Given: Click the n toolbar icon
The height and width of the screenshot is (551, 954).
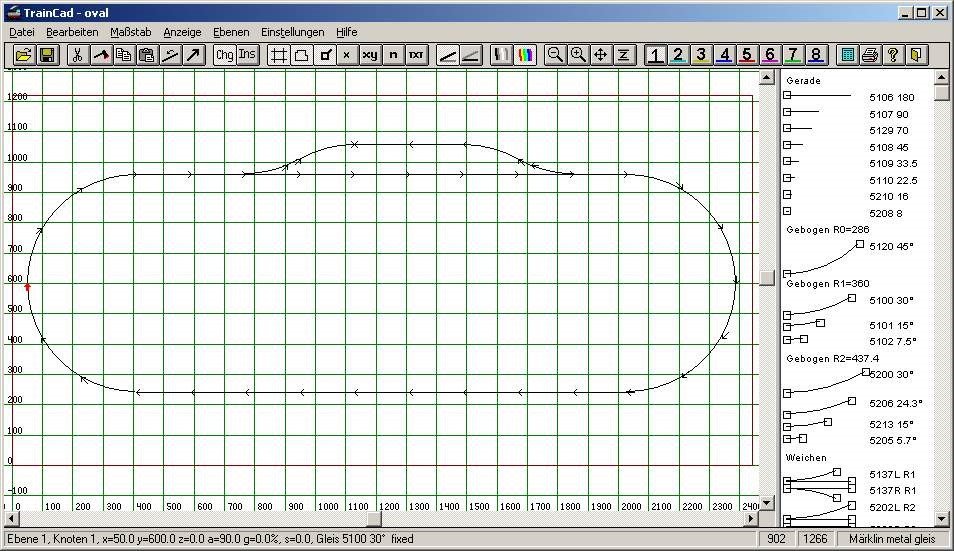Looking at the screenshot, I should 393,55.
